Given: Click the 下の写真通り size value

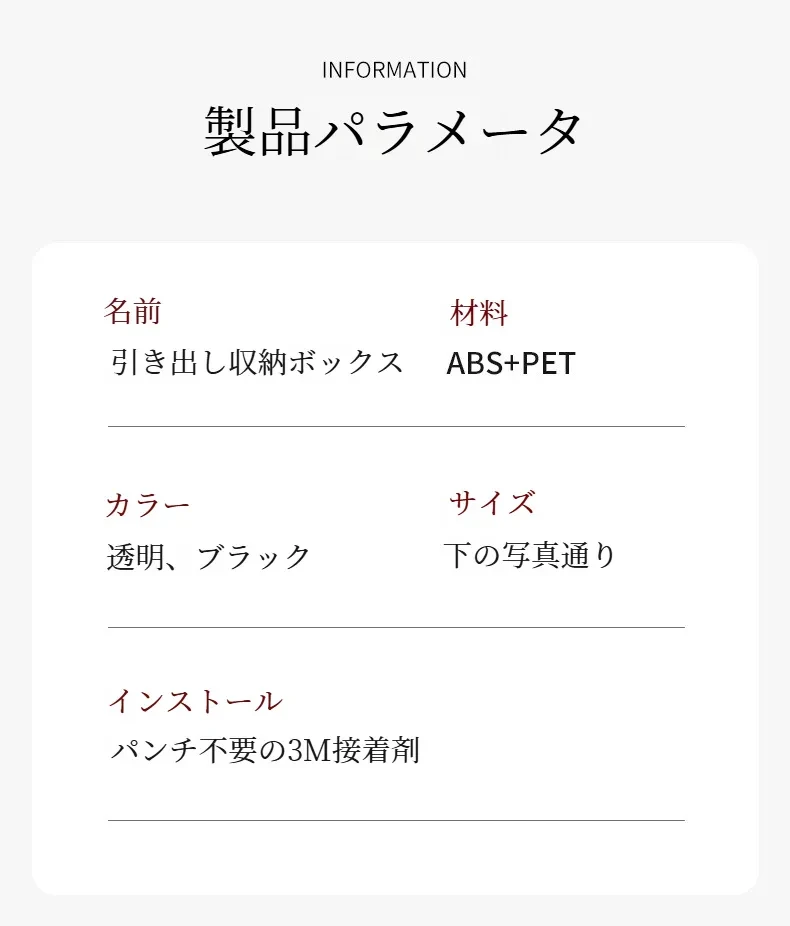Looking at the screenshot, I should 530,555.
